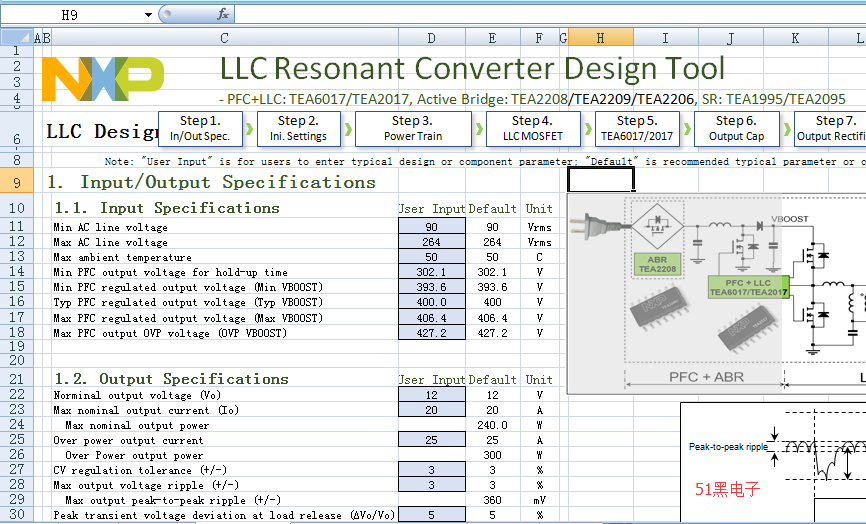Select row 21 header

16,379
